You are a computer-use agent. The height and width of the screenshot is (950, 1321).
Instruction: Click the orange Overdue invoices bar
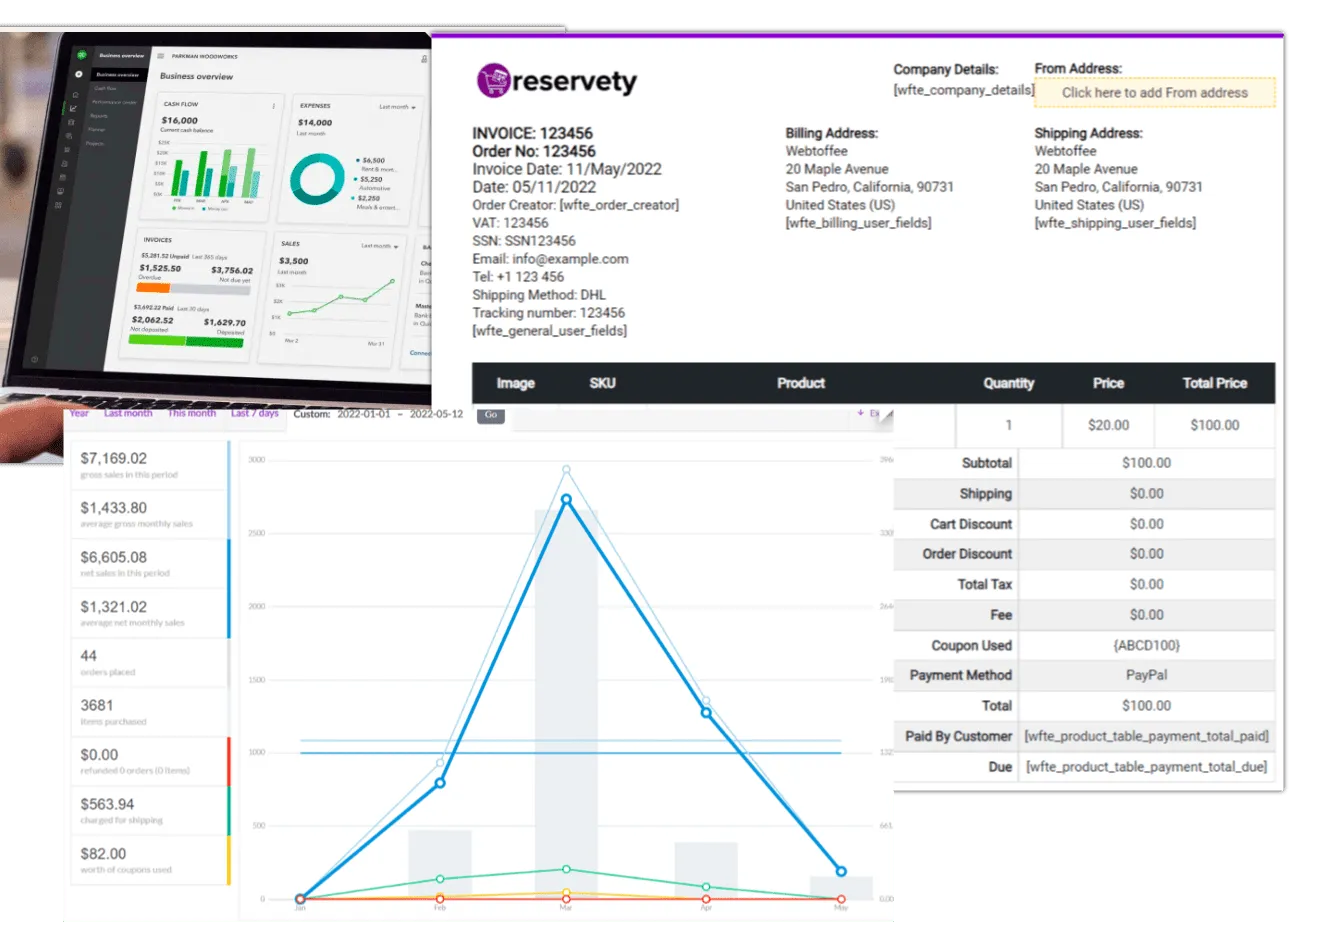click(153, 288)
